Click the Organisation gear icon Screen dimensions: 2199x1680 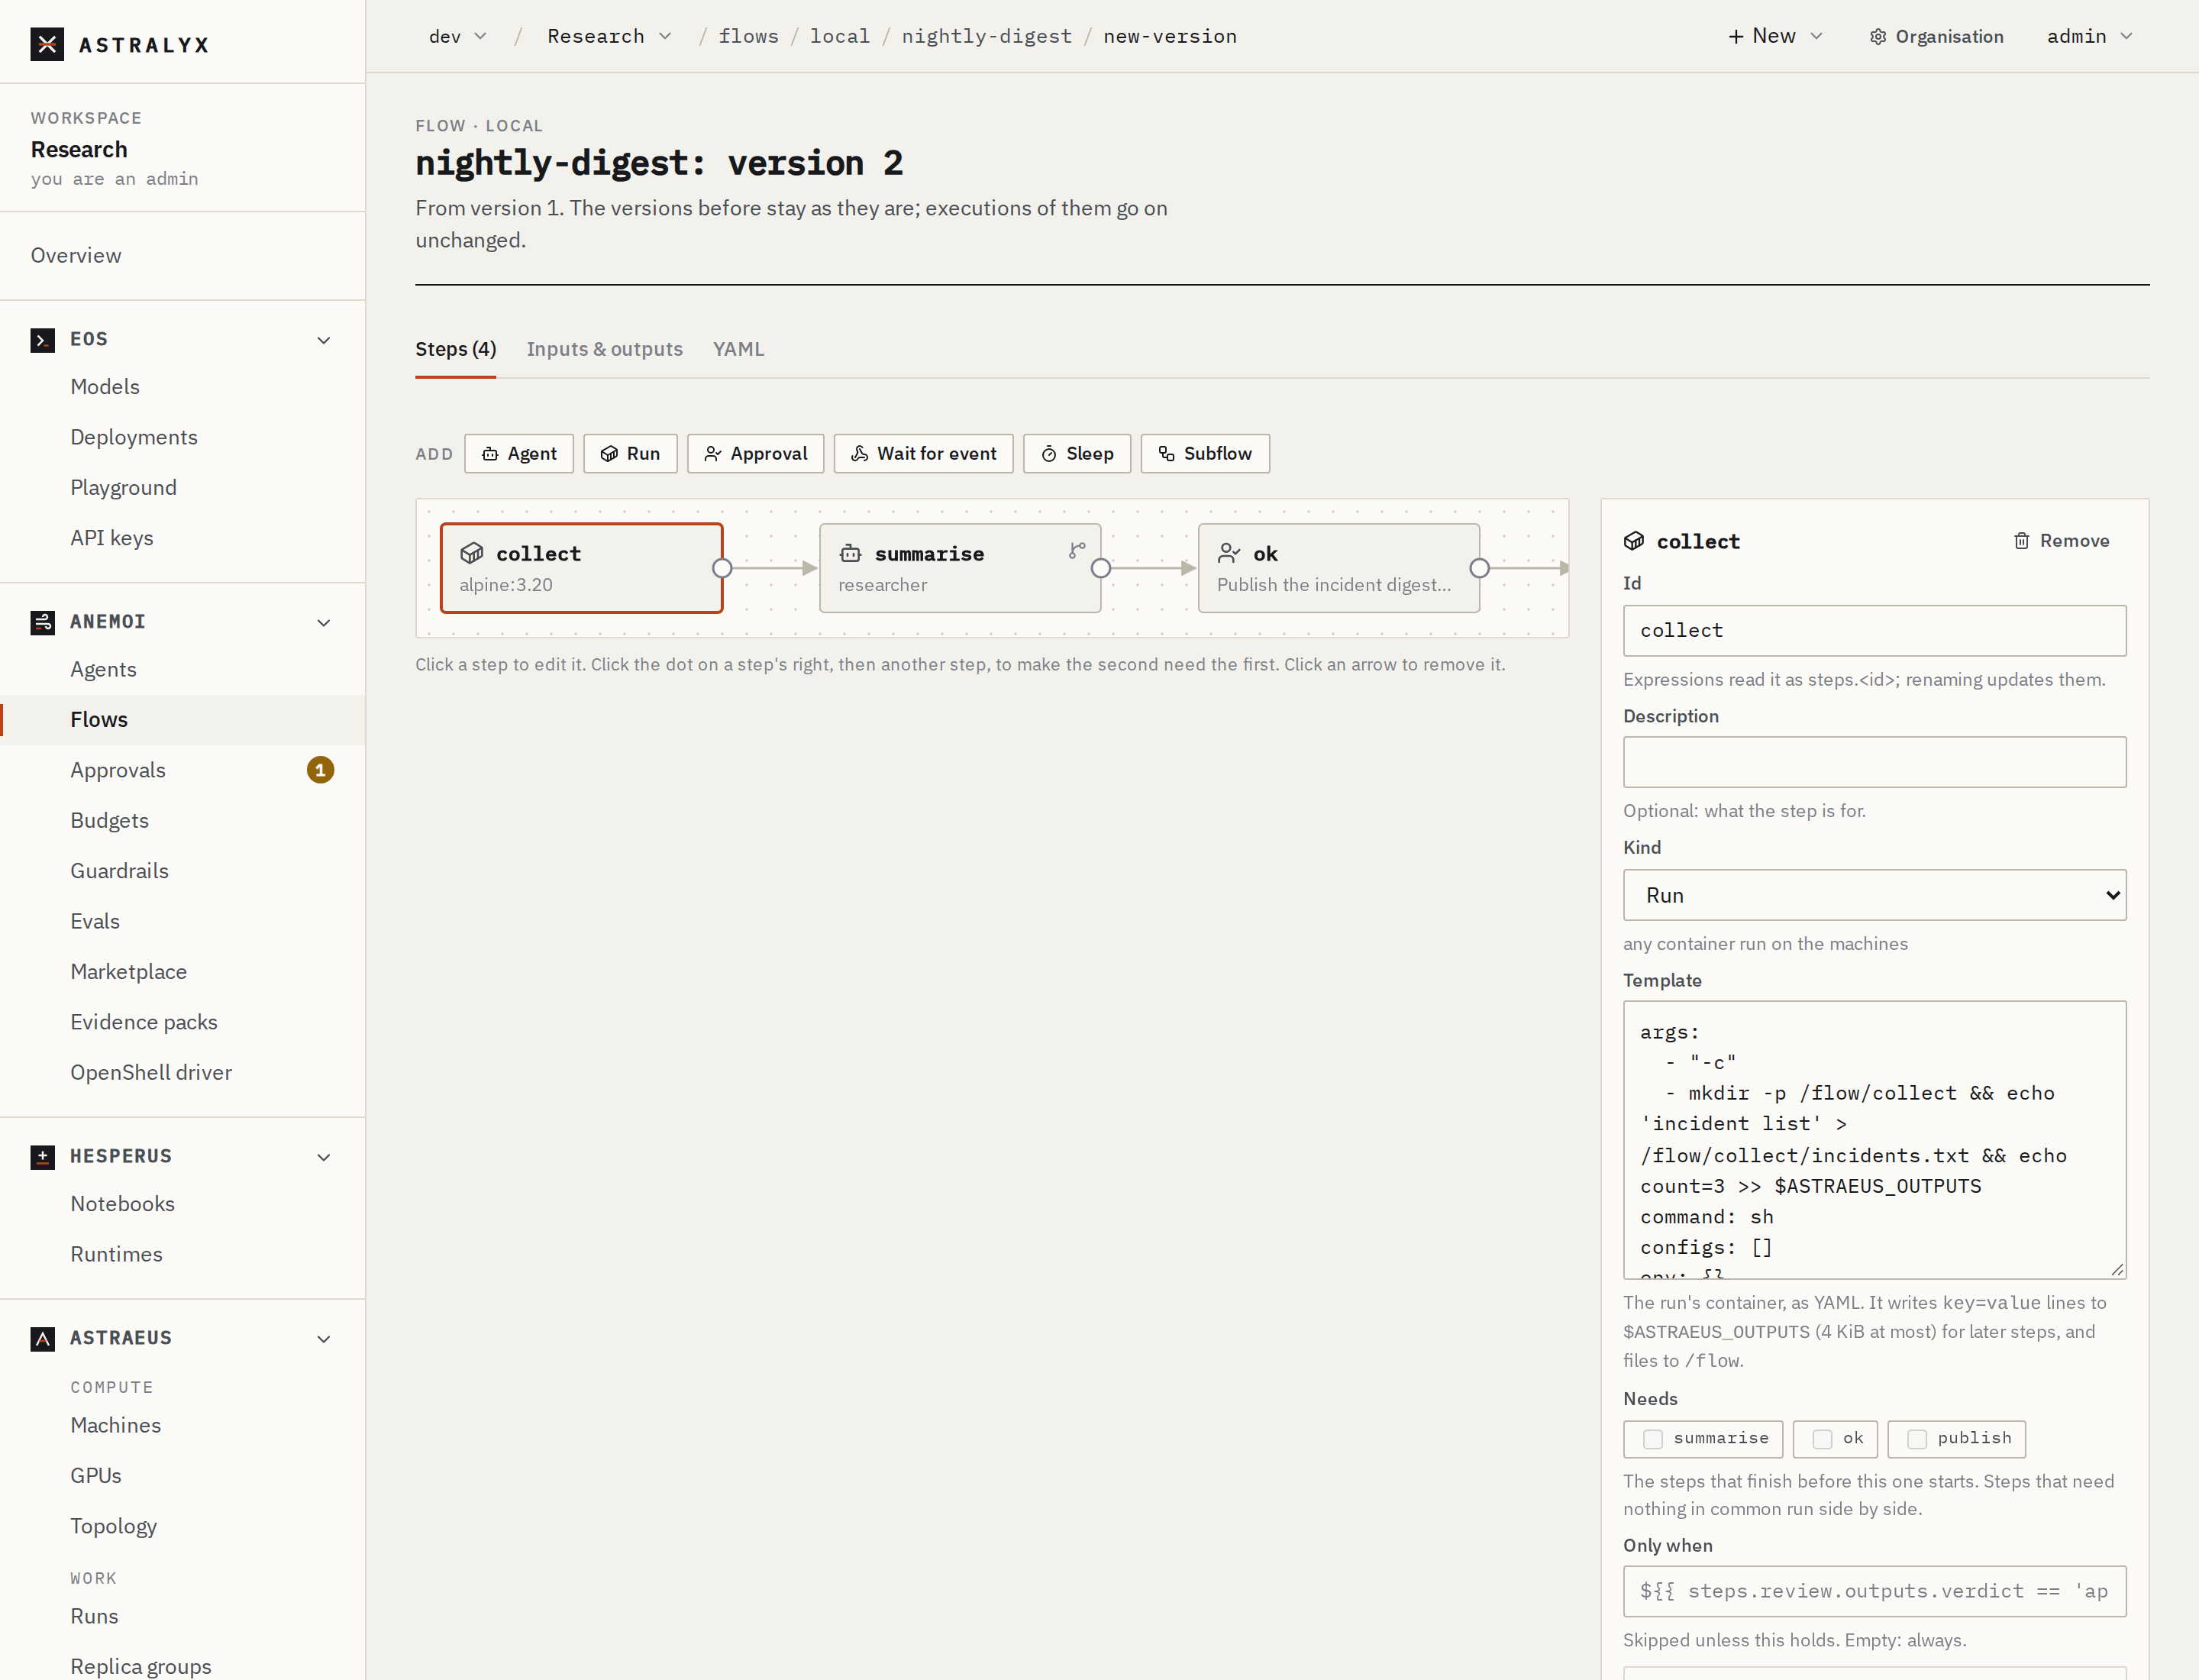click(1878, 37)
